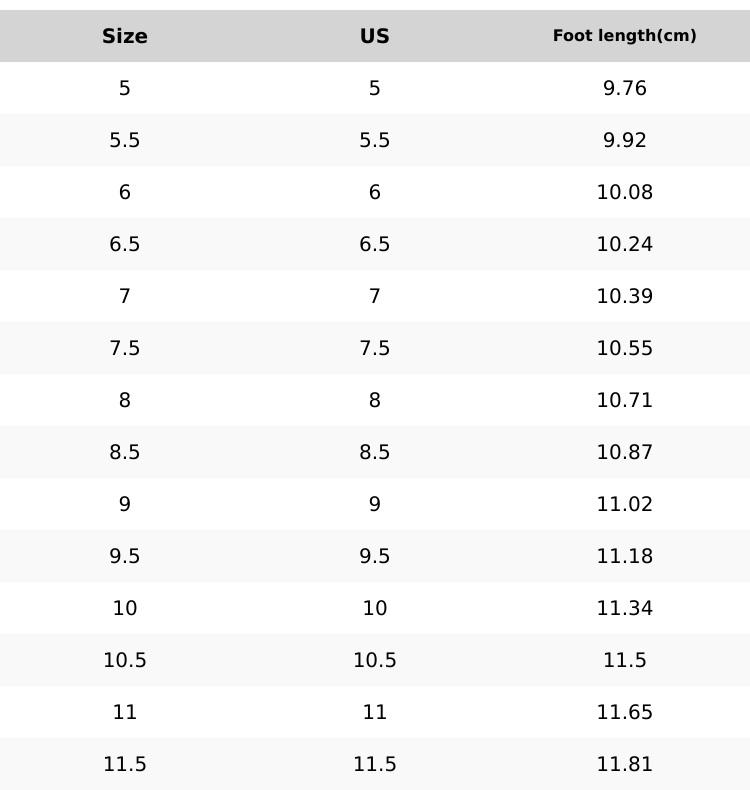Click the US column header
Screen dimensions: 750x790
point(375,36)
